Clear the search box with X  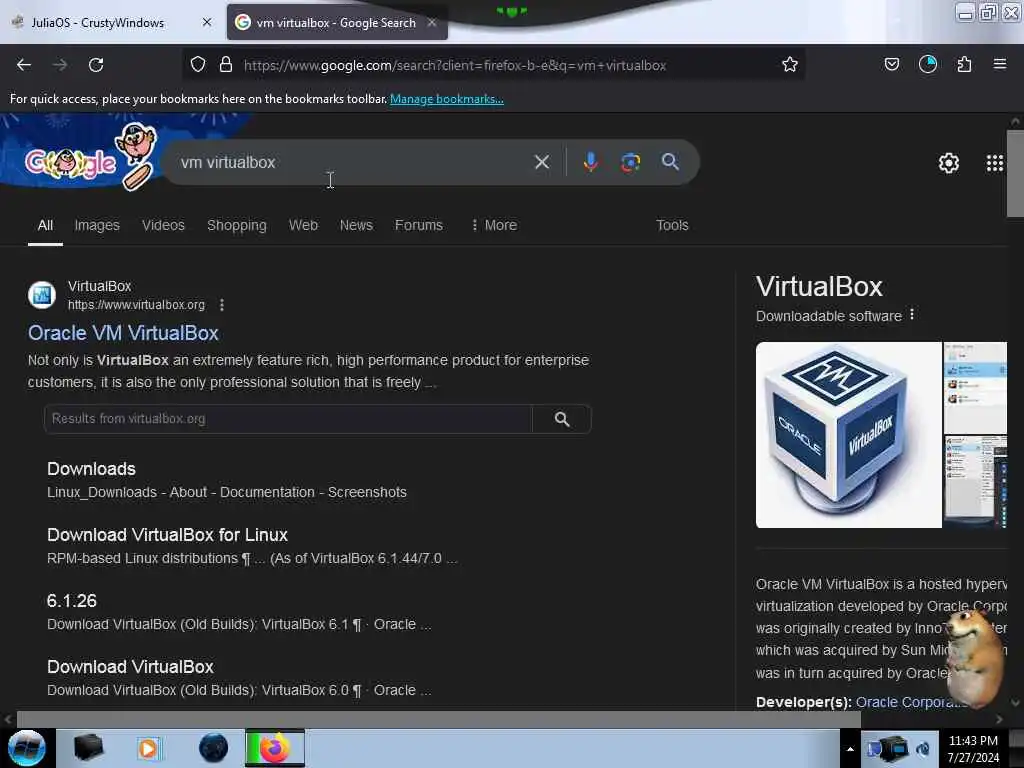coord(542,162)
